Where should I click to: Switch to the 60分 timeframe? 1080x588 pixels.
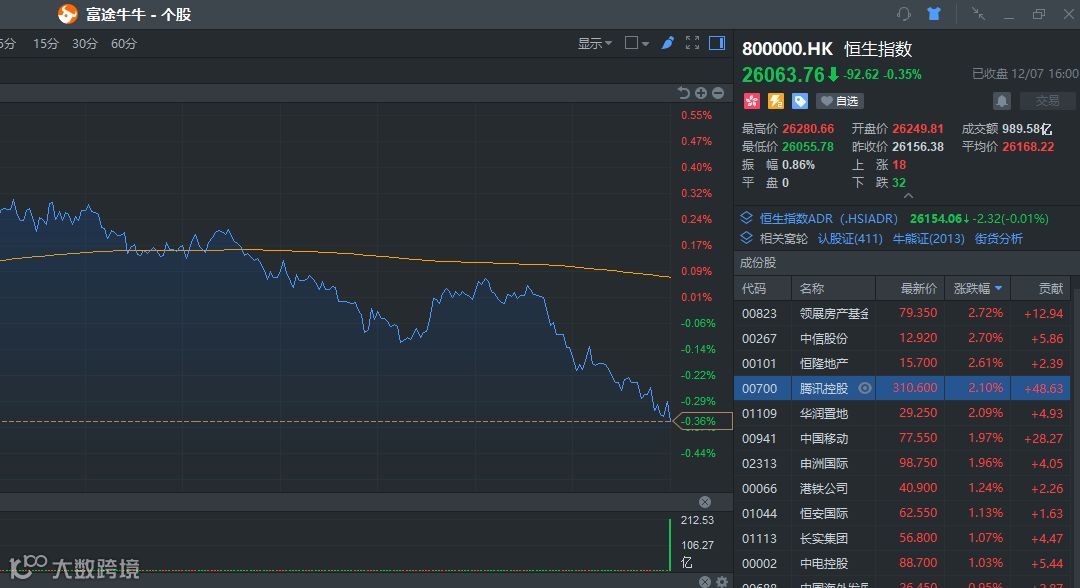124,43
